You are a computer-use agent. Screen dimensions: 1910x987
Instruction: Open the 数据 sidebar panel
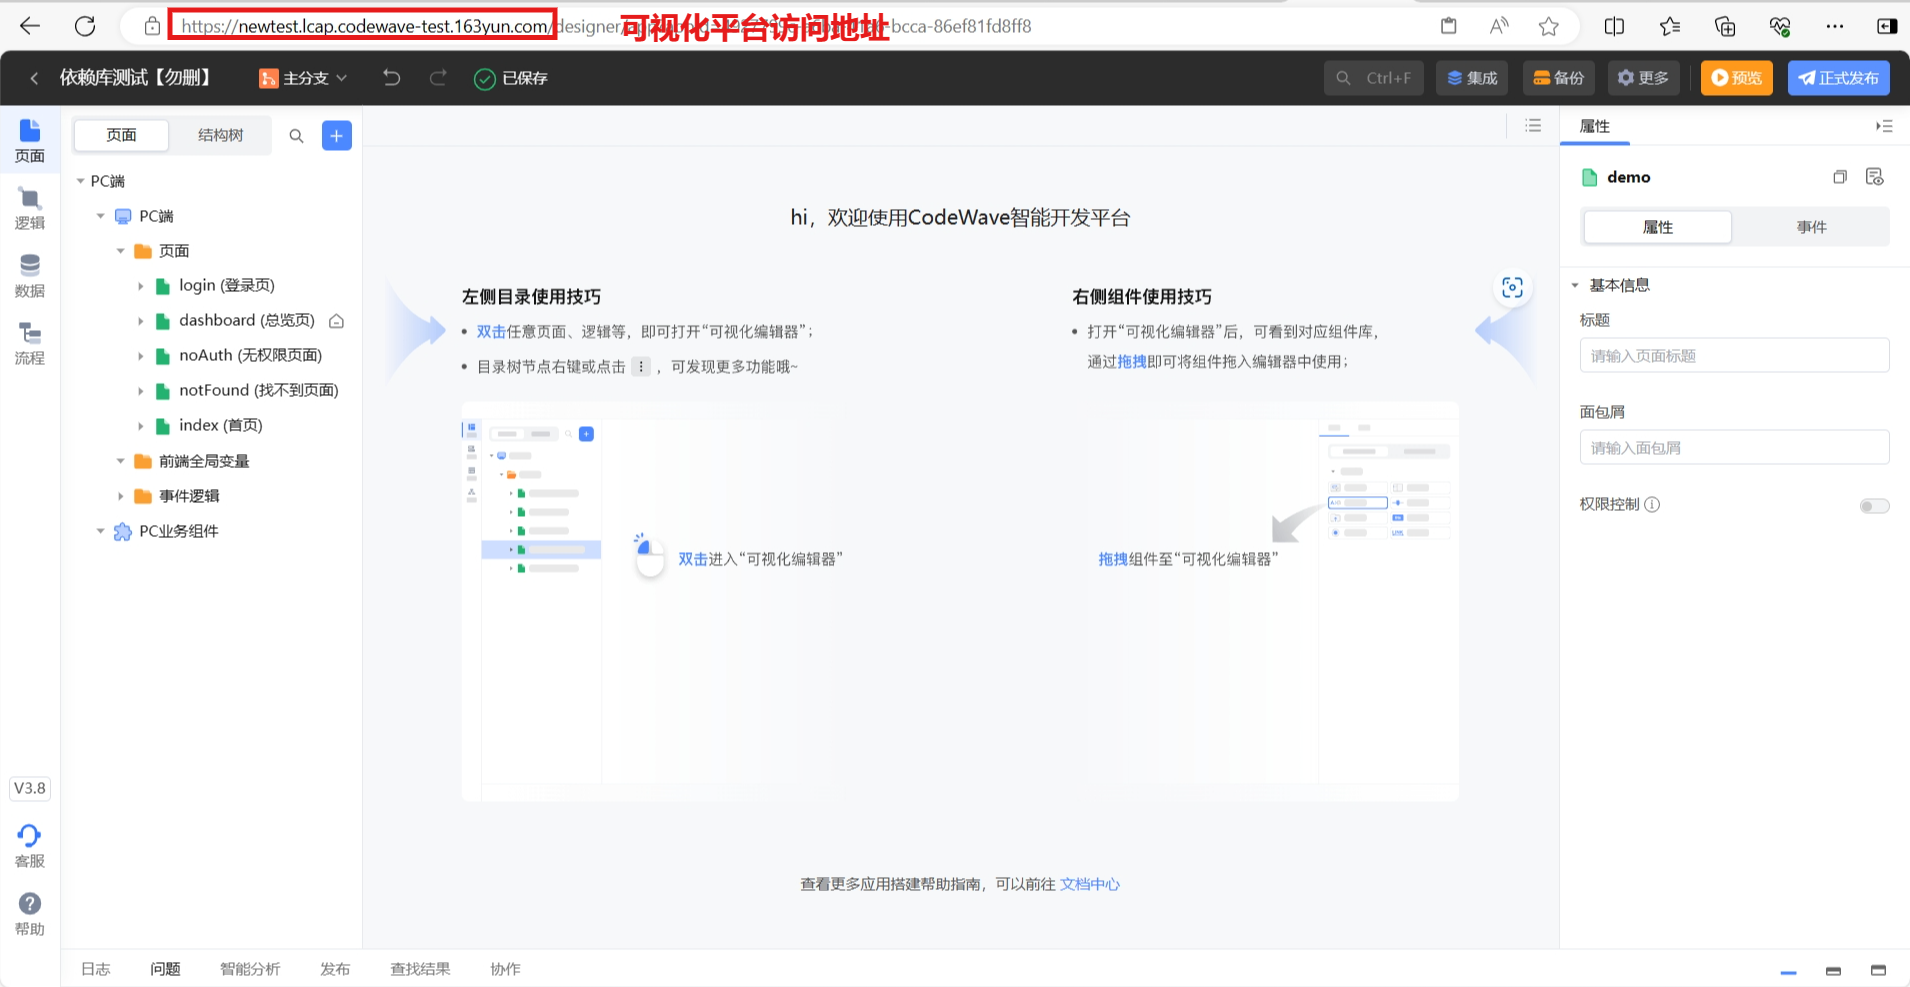[x=30, y=276]
